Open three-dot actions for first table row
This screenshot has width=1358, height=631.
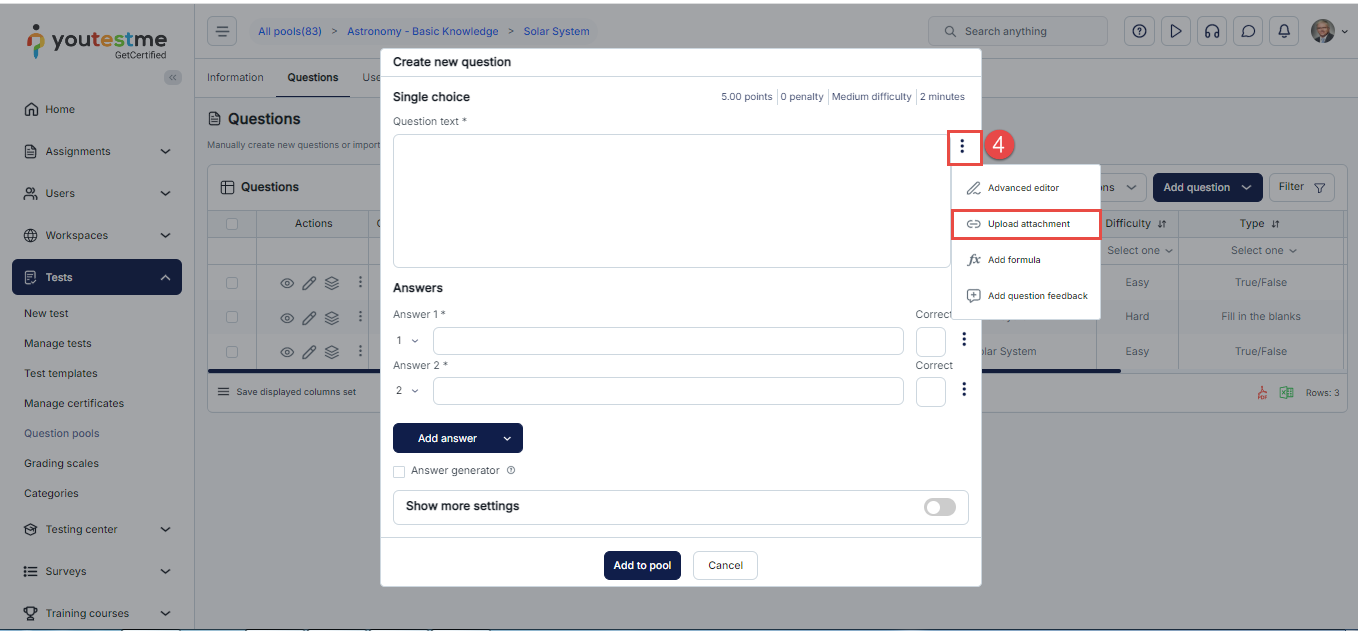click(x=360, y=283)
